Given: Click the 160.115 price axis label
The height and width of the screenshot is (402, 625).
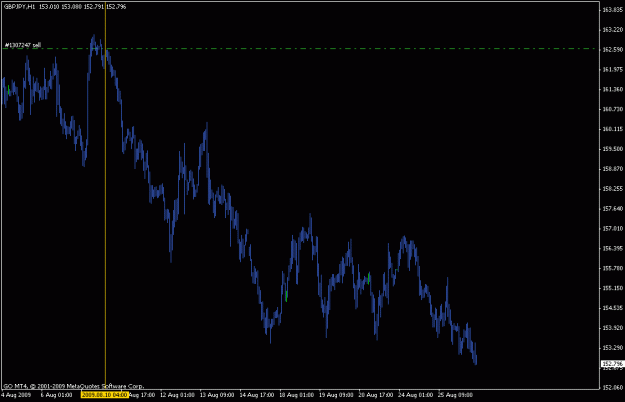Looking at the screenshot, I should pyautogui.click(x=612, y=129).
